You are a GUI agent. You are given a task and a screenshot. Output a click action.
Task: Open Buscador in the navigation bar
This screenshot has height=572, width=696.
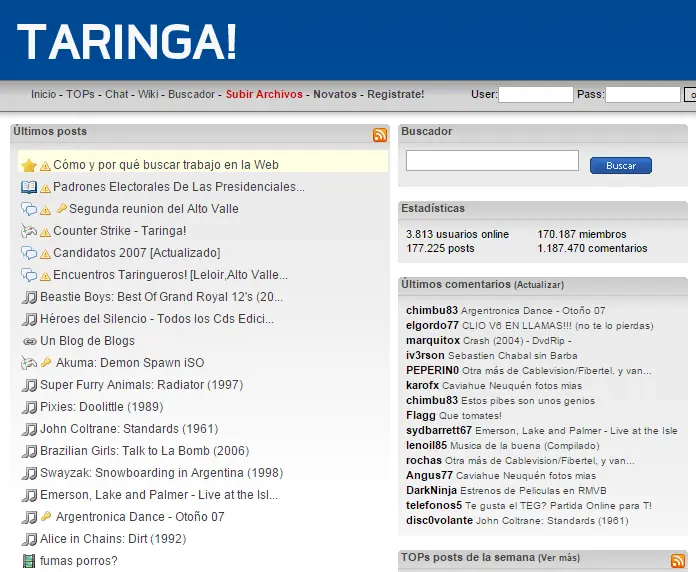point(191,94)
